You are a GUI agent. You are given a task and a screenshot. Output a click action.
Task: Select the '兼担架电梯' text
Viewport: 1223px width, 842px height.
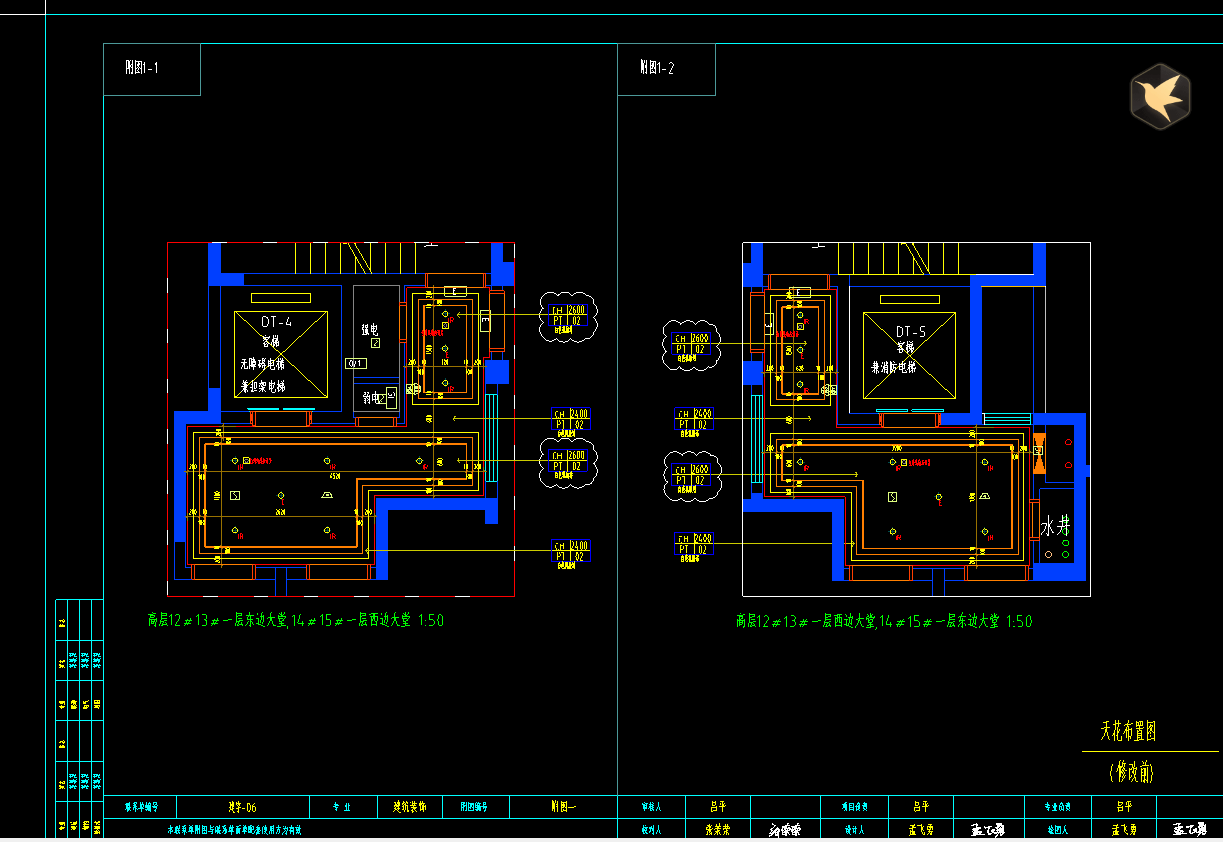(x=262, y=386)
